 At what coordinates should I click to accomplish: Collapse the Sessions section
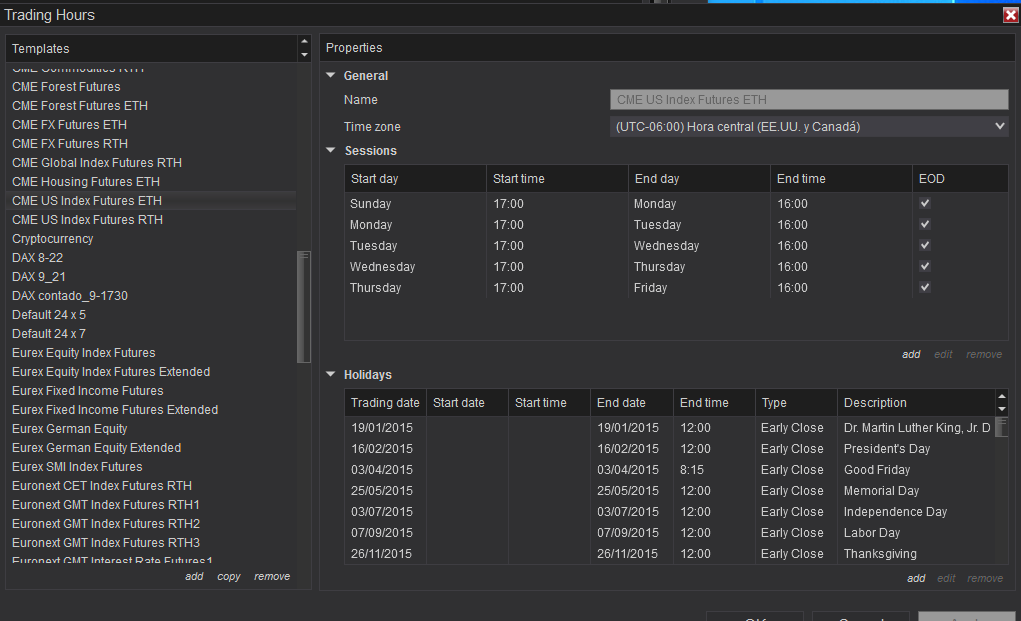pos(331,151)
